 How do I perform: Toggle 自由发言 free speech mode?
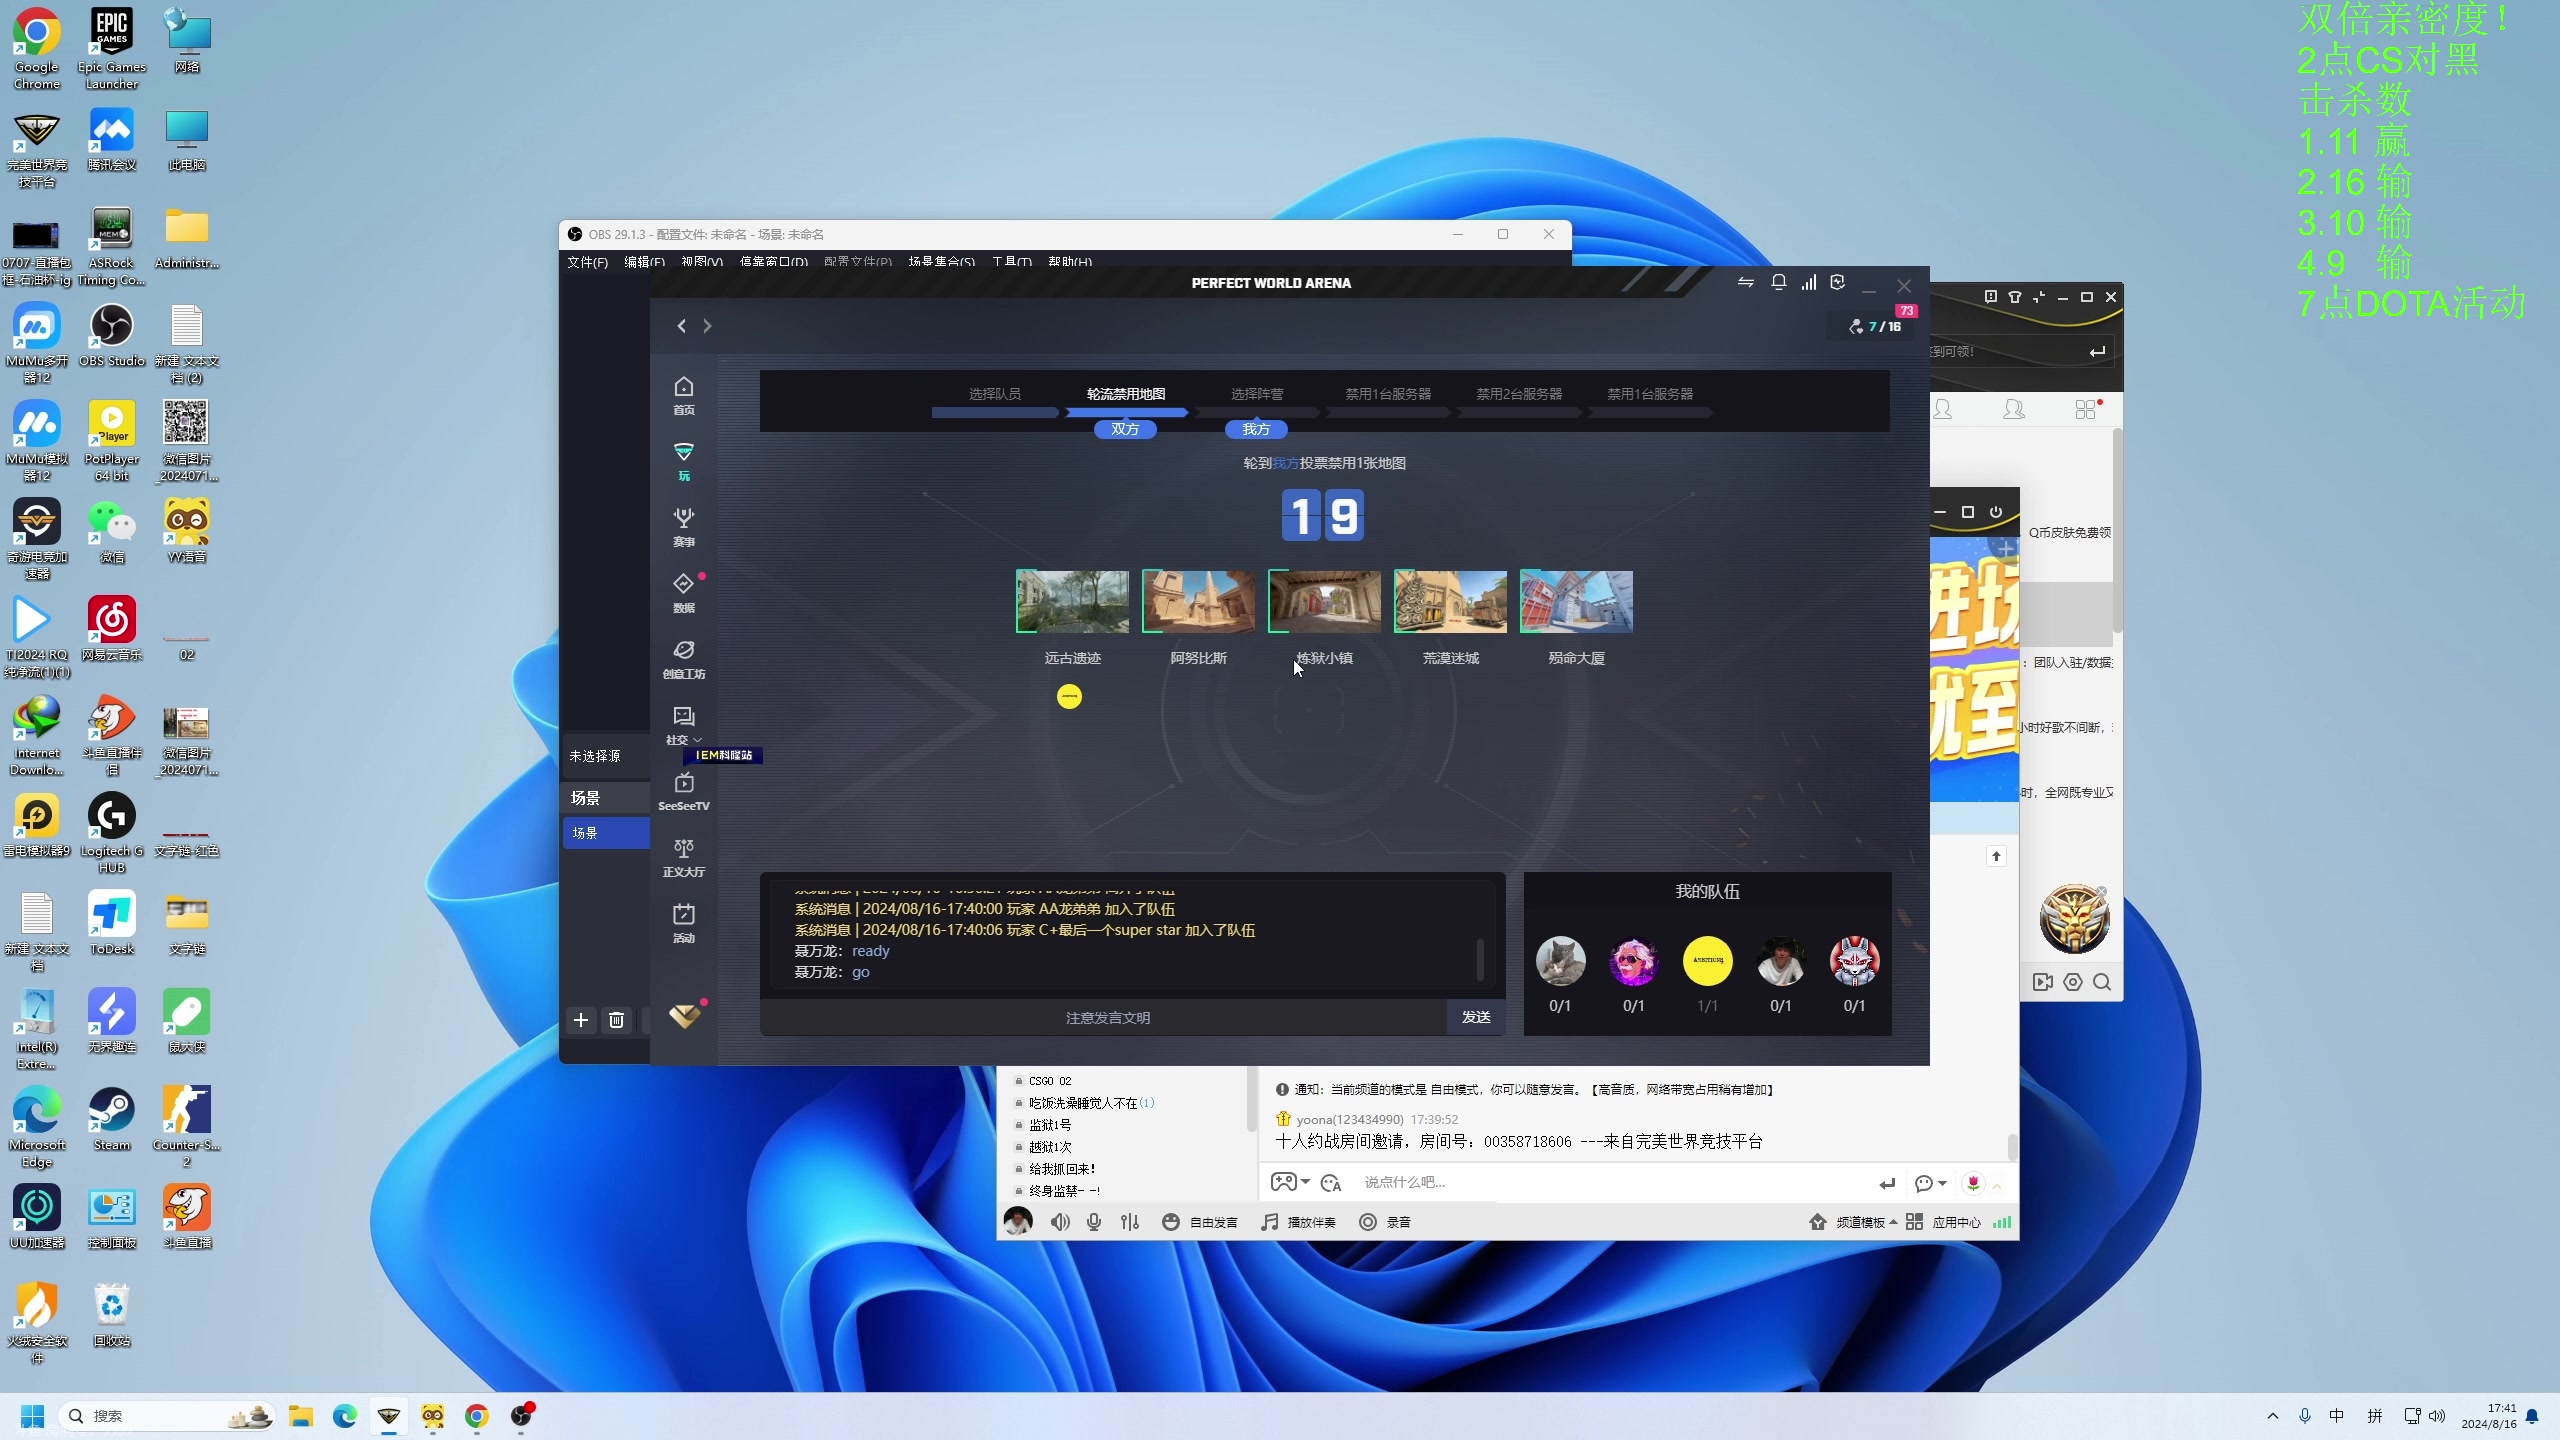pyautogui.click(x=1200, y=1222)
